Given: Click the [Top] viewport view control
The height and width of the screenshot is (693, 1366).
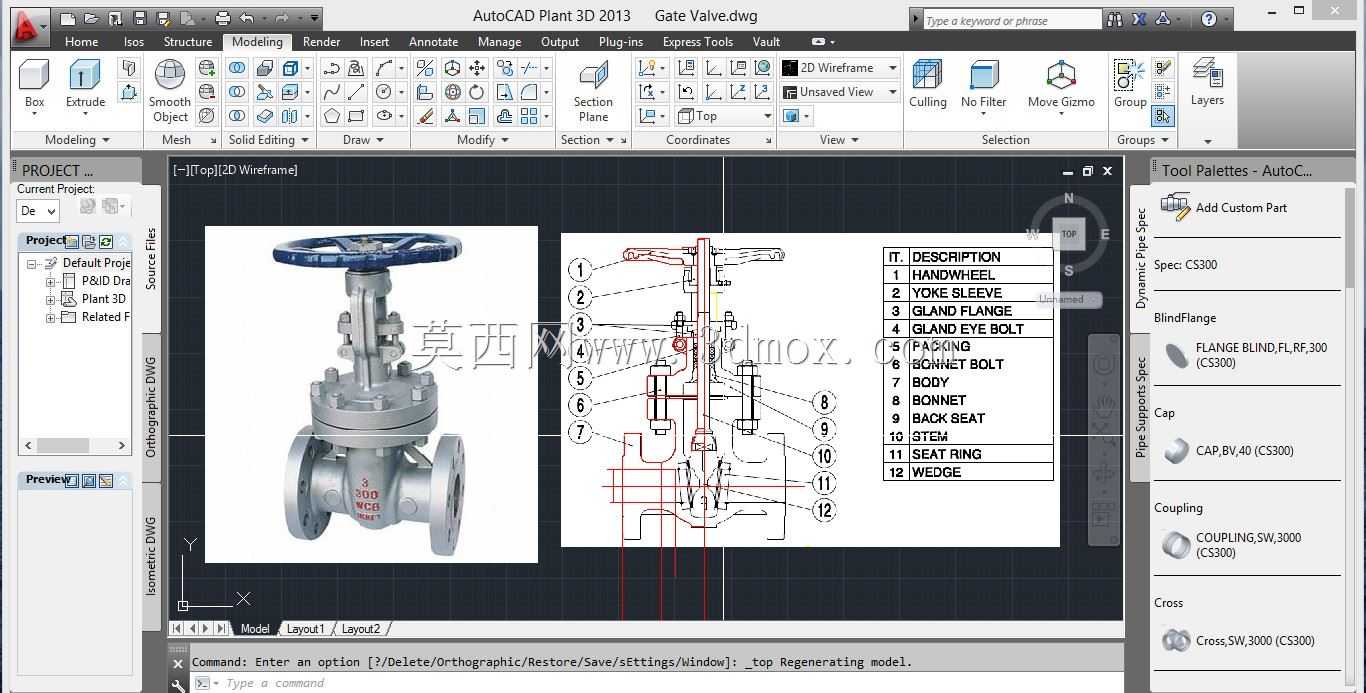Looking at the screenshot, I should tap(204, 170).
